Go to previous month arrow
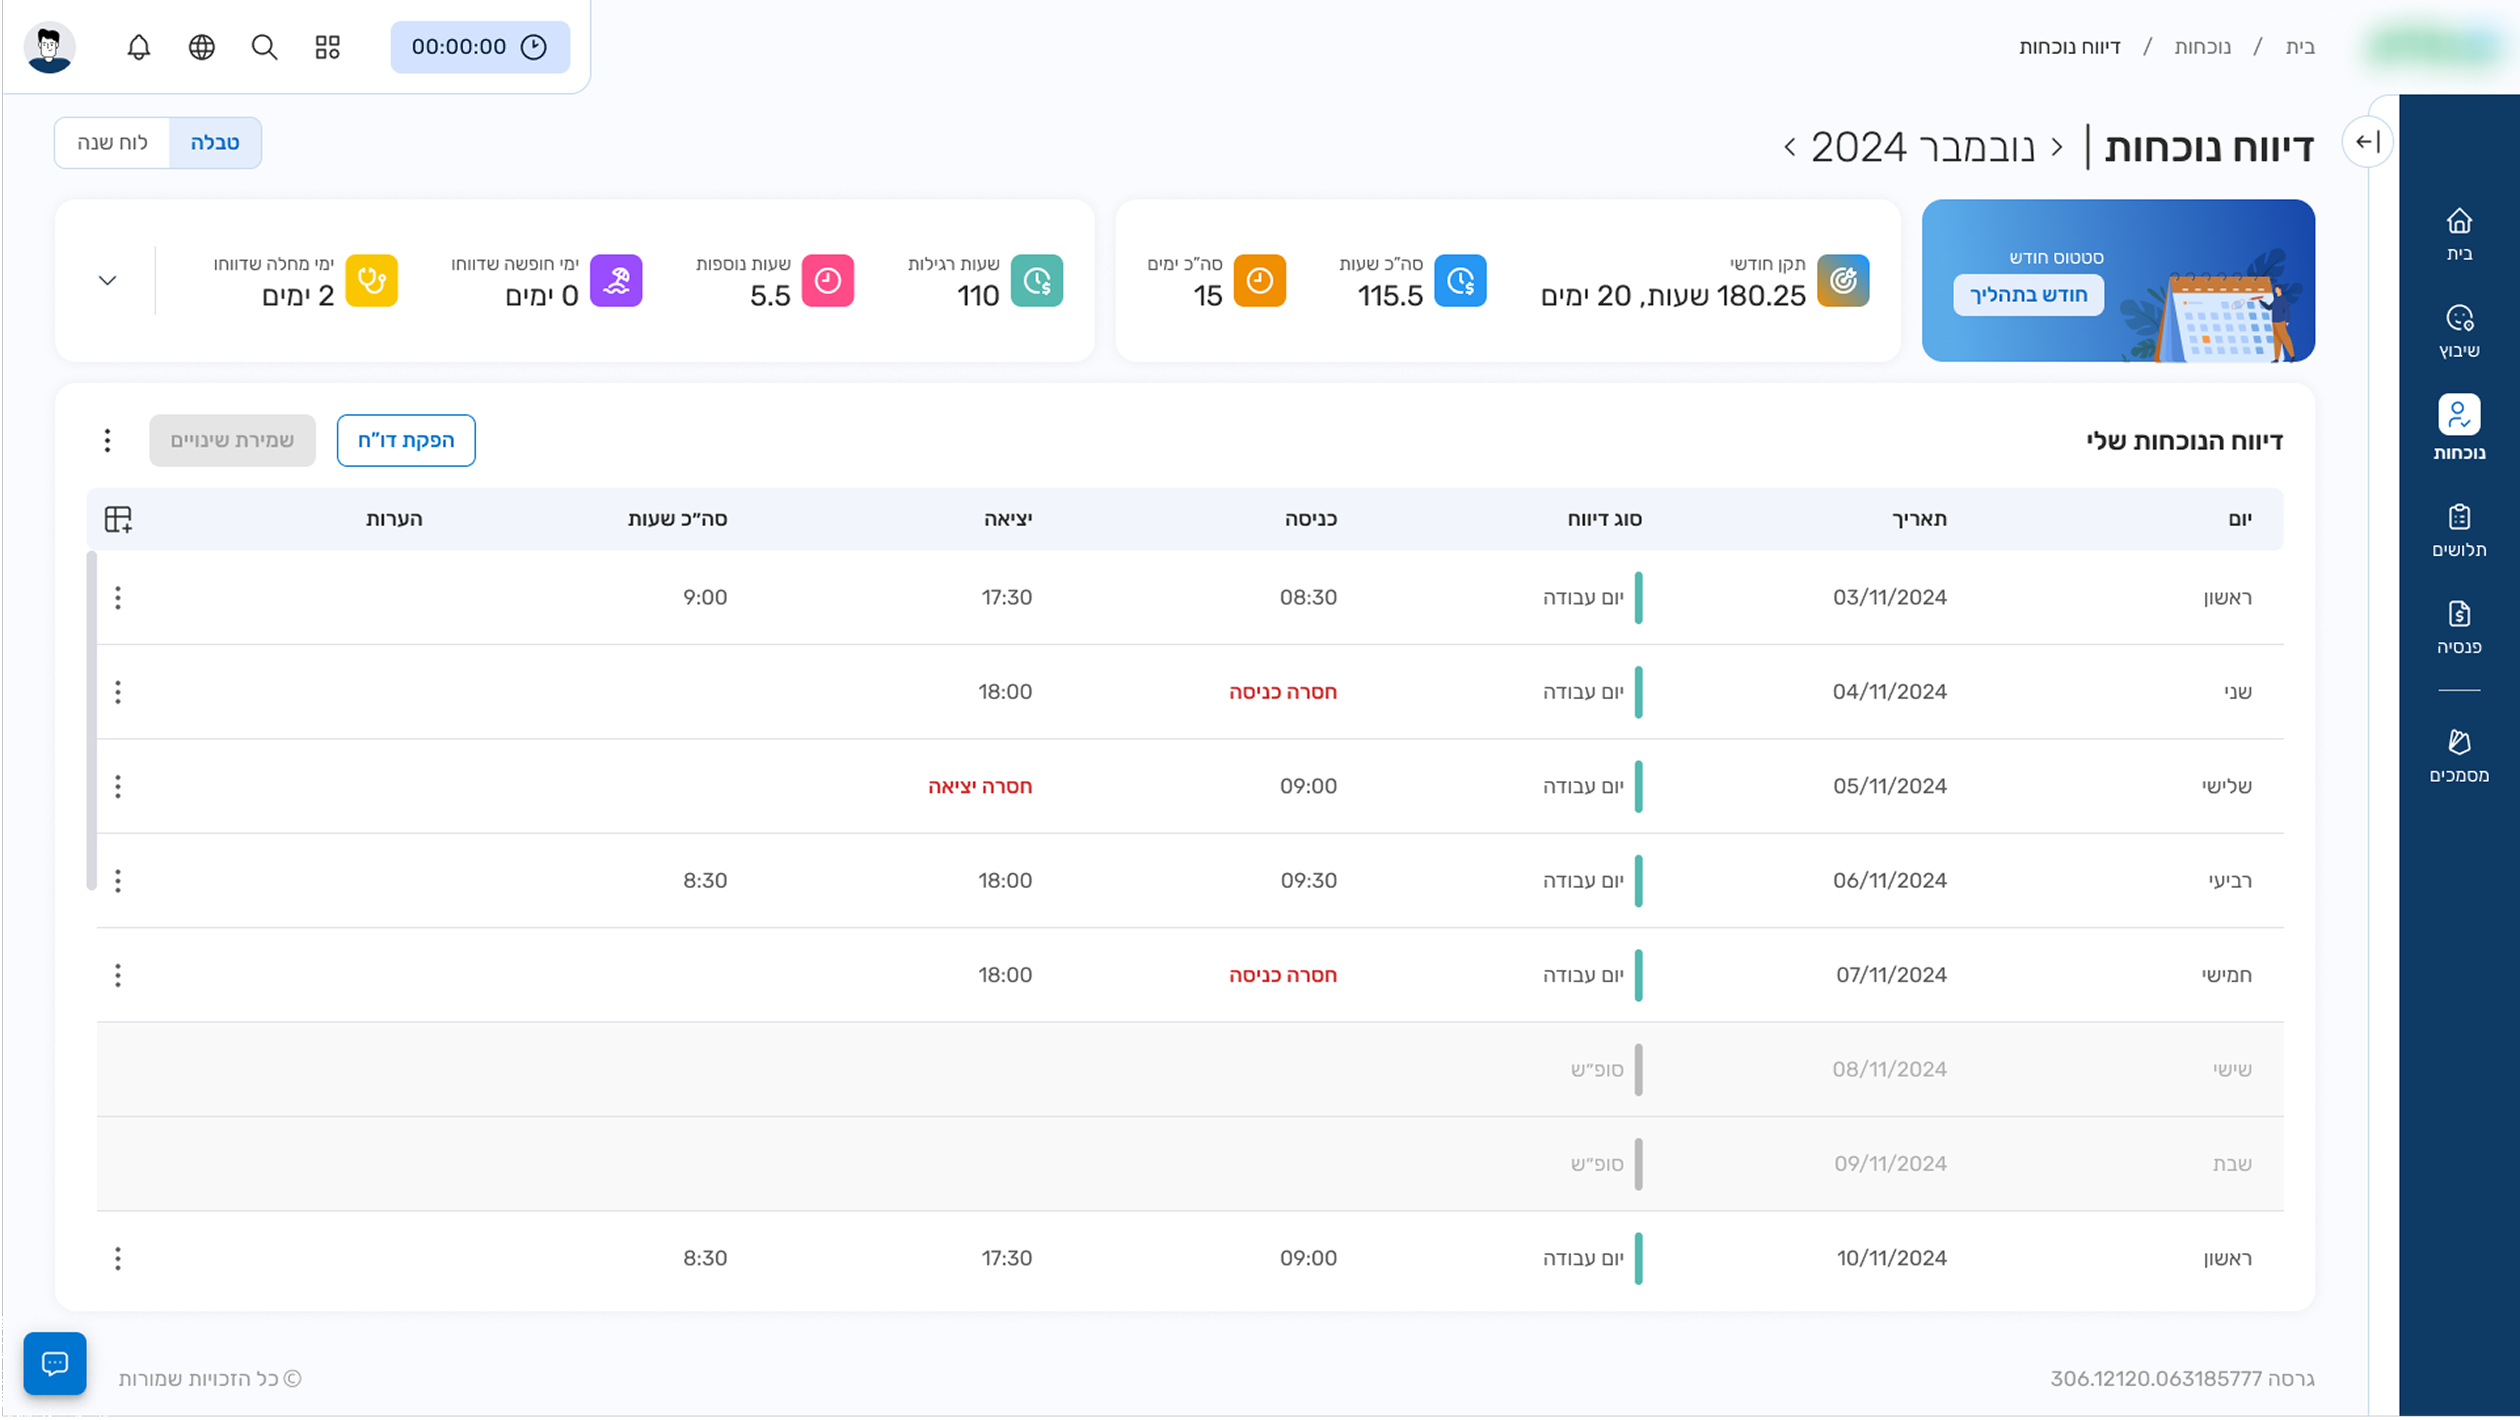This screenshot has height=1420, width=2520. pos(2057,148)
